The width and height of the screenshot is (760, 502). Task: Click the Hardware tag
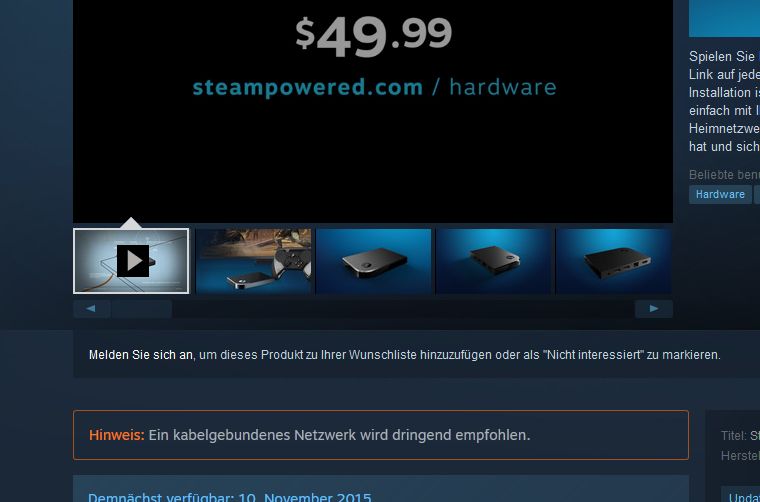point(720,194)
